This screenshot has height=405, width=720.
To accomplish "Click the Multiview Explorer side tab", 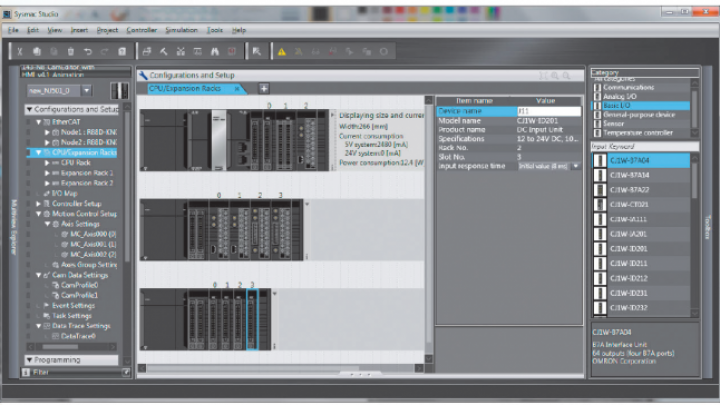I will click(13, 227).
